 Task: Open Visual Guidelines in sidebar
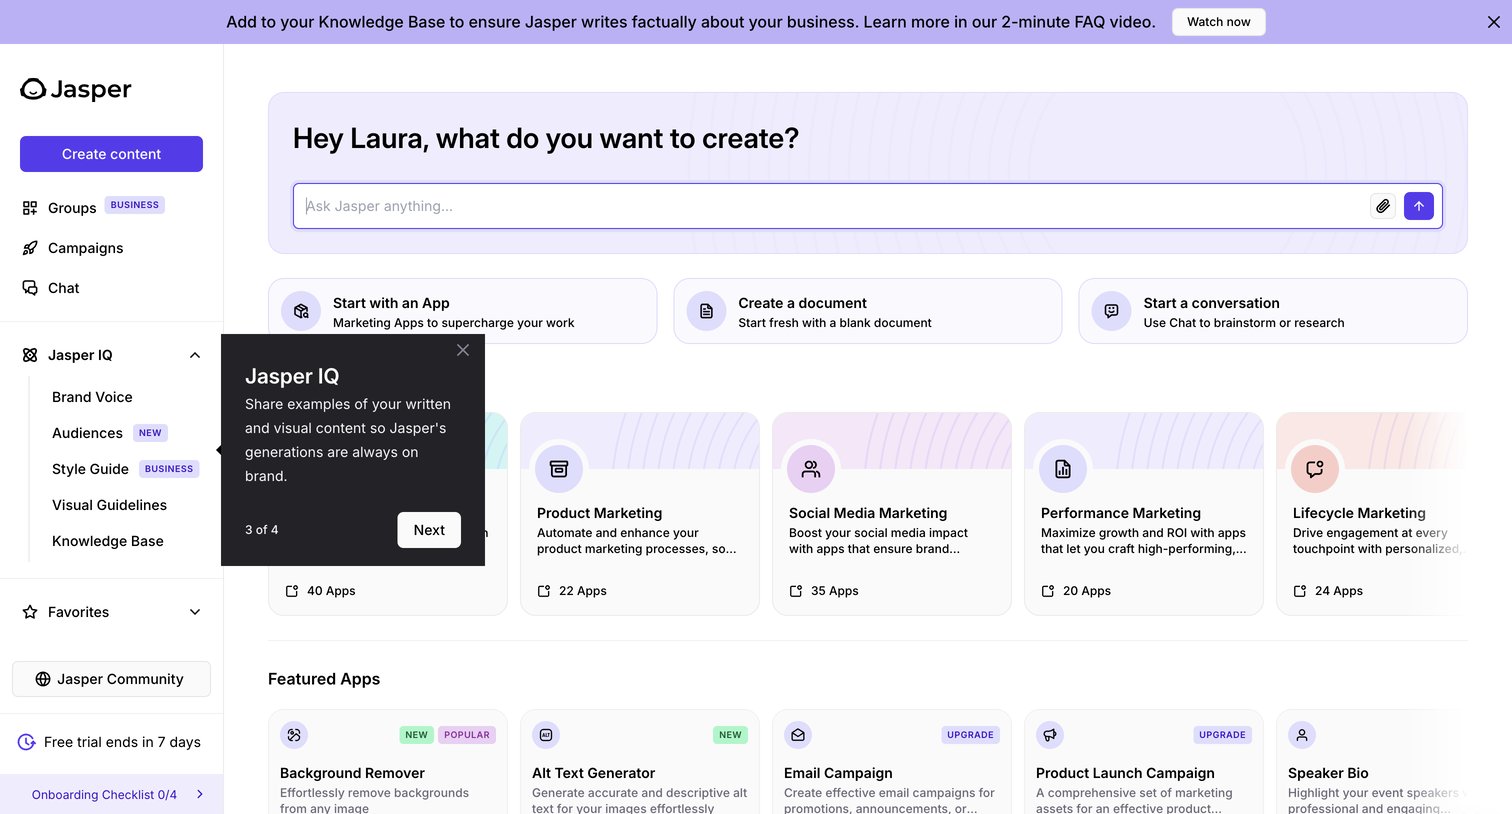(109, 505)
